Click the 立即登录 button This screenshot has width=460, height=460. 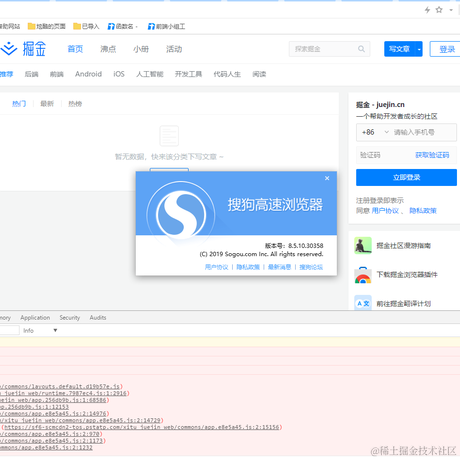(406, 177)
